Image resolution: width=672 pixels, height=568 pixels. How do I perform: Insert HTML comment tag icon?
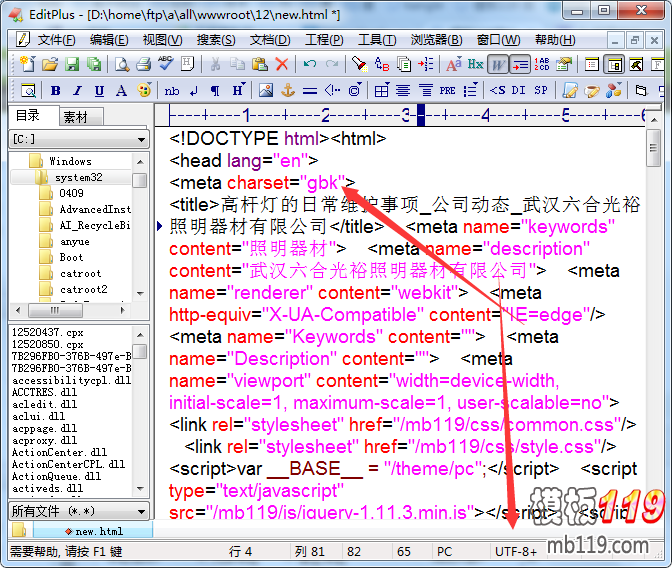332,90
